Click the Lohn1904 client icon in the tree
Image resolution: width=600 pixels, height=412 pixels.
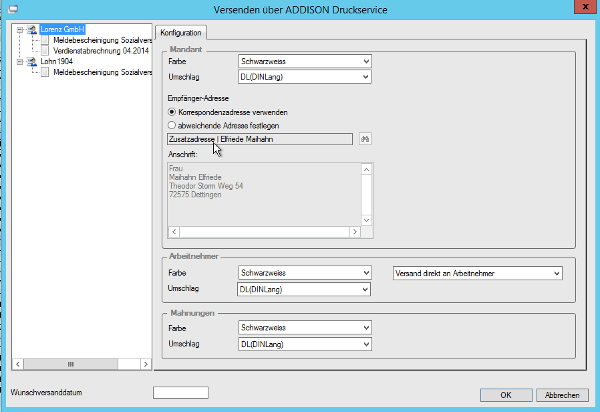coord(32,61)
